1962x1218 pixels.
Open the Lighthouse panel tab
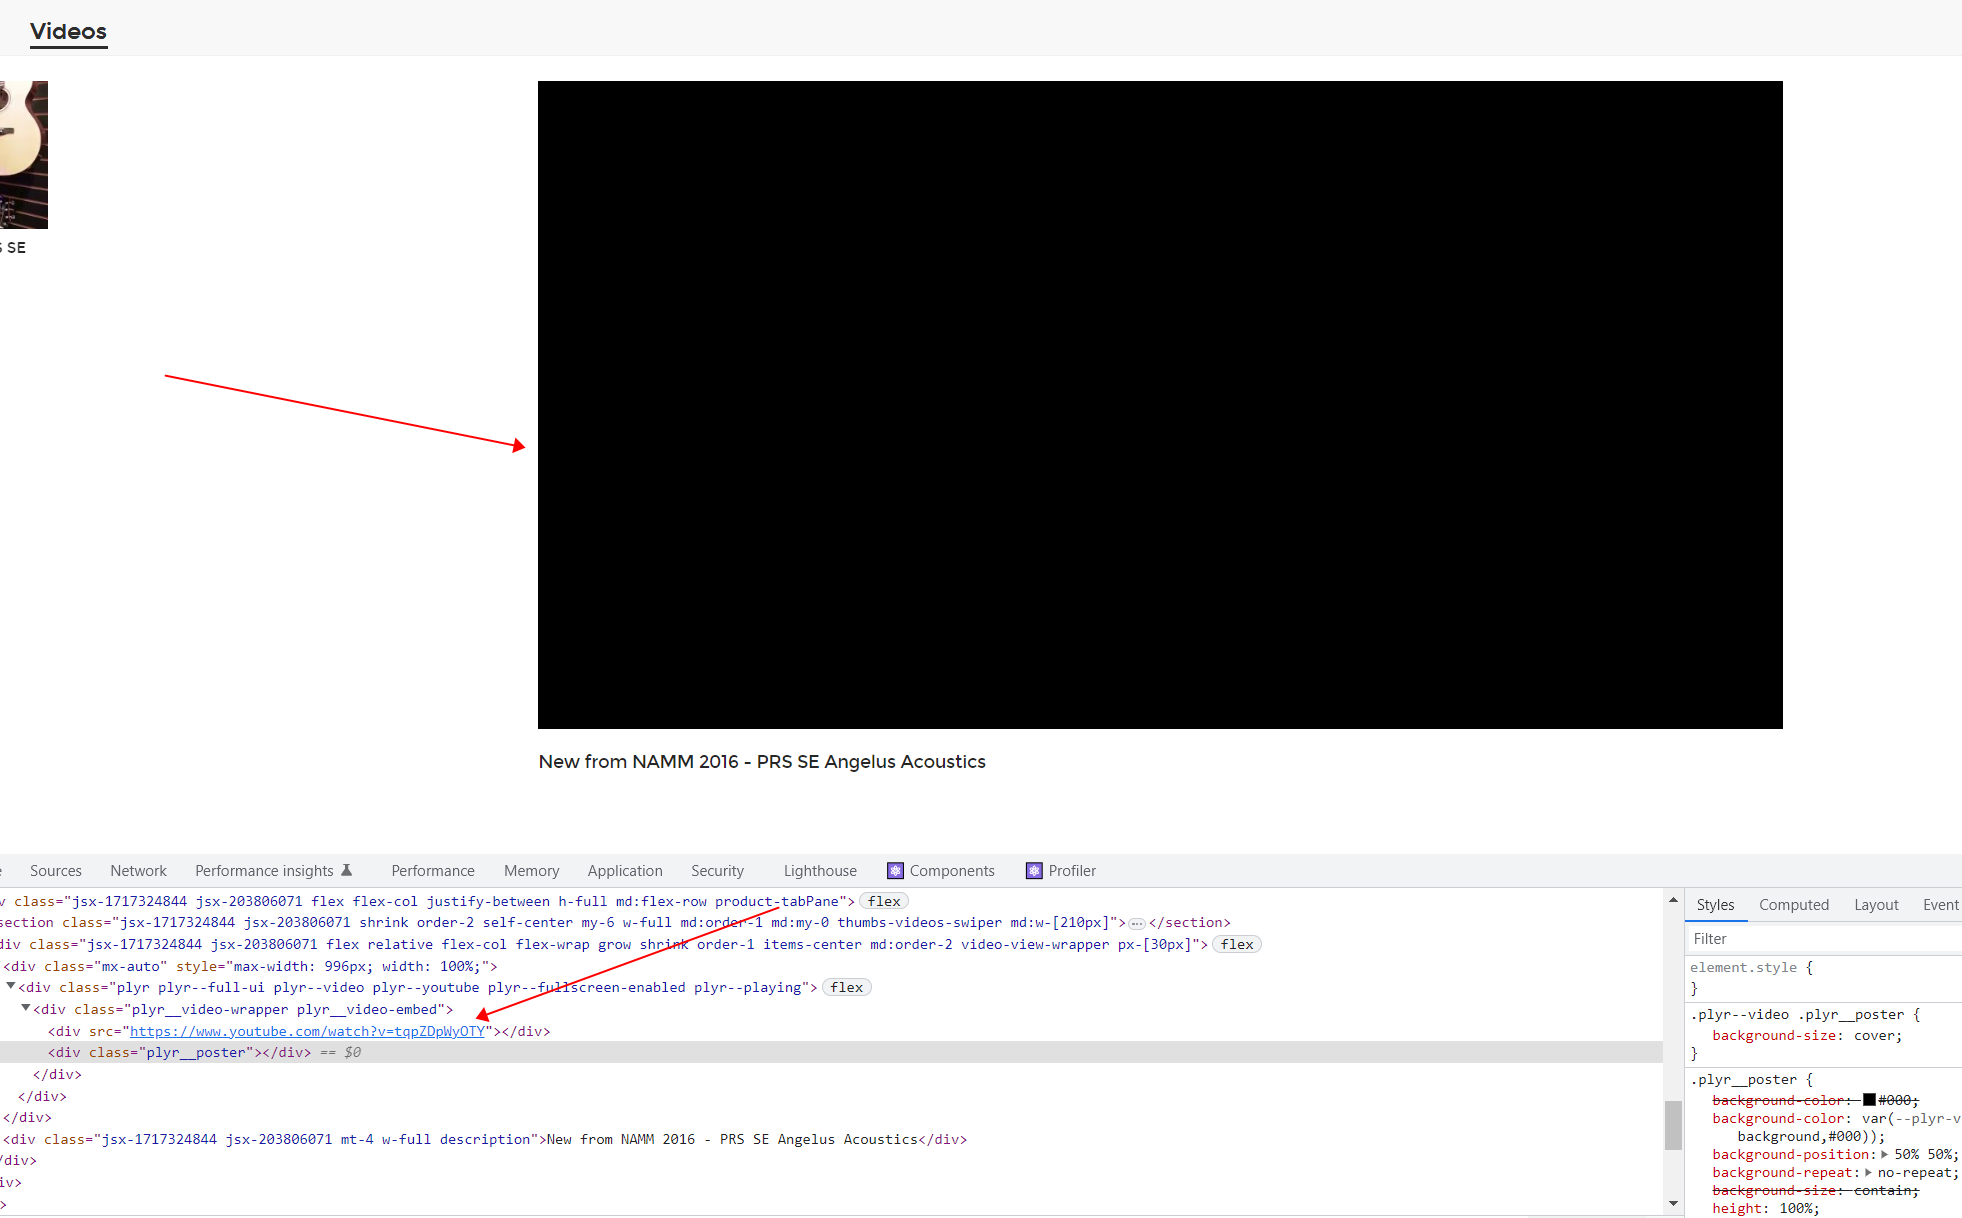[819, 871]
